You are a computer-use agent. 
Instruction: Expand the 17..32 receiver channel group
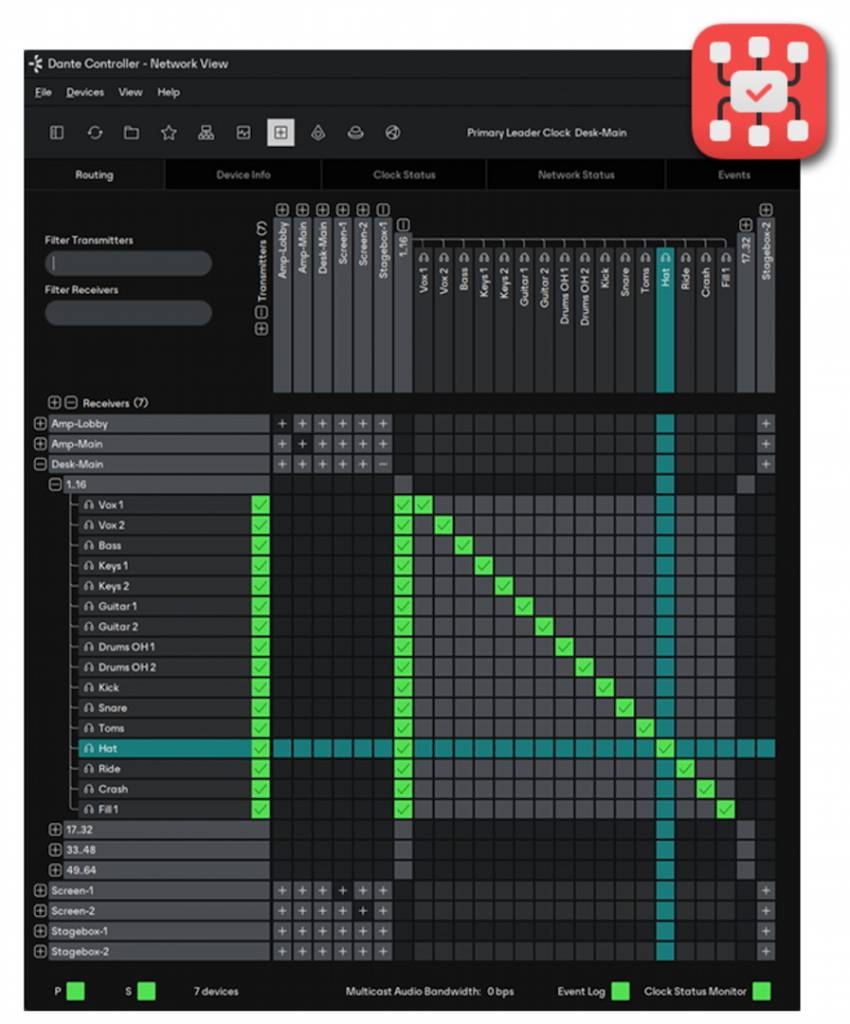click(55, 830)
